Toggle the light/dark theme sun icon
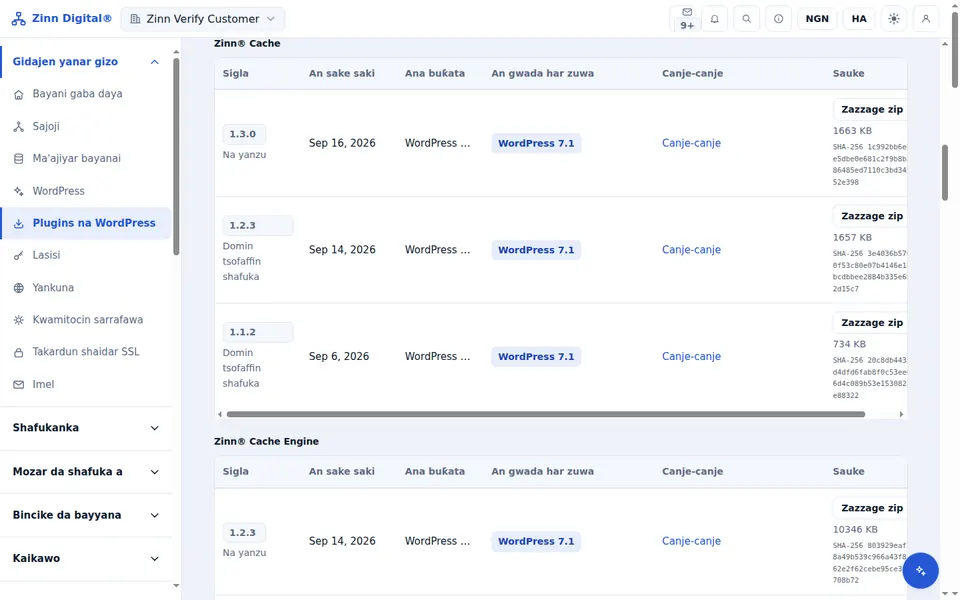Viewport: 960px width, 600px height. tap(894, 19)
